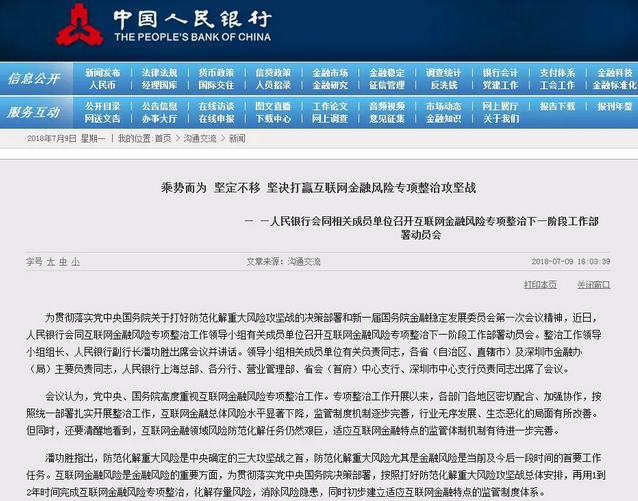This screenshot has width=638, height=501.
Task: Open the 法律法规 section
Action: (160, 73)
